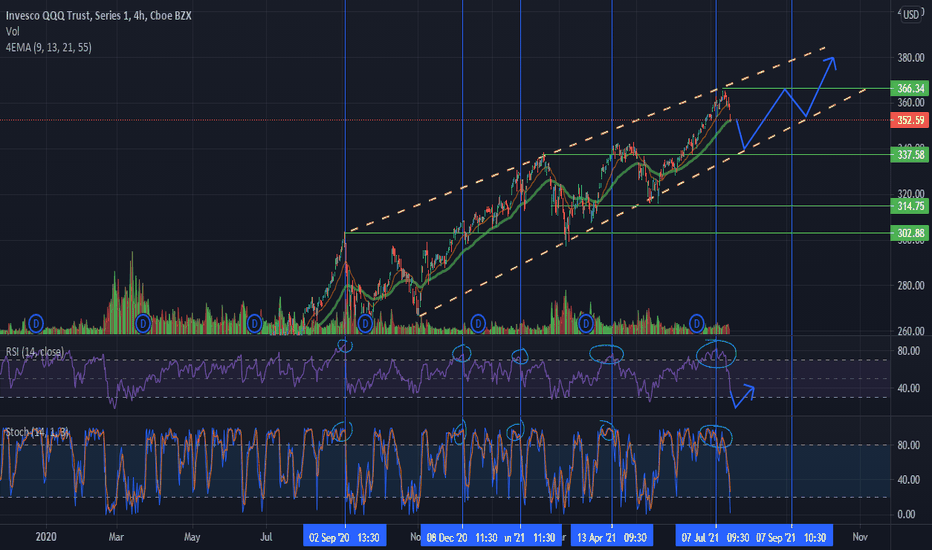932x550 pixels.
Task: Open the June 2021 dividend D marker
Action: (696, 323)
